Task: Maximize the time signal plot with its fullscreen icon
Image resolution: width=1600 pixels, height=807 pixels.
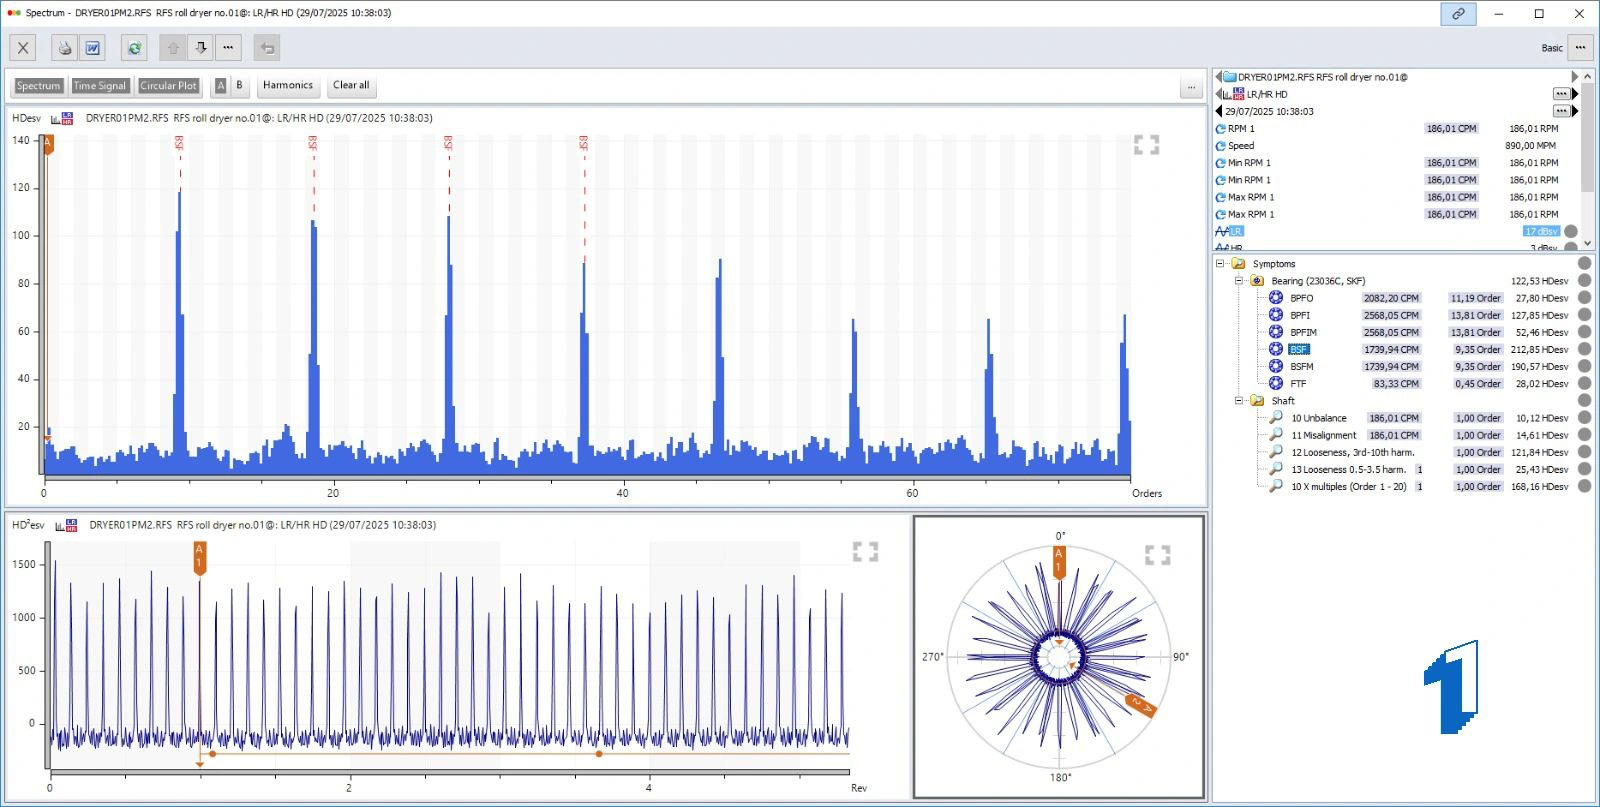Action: tap(865, 552)
